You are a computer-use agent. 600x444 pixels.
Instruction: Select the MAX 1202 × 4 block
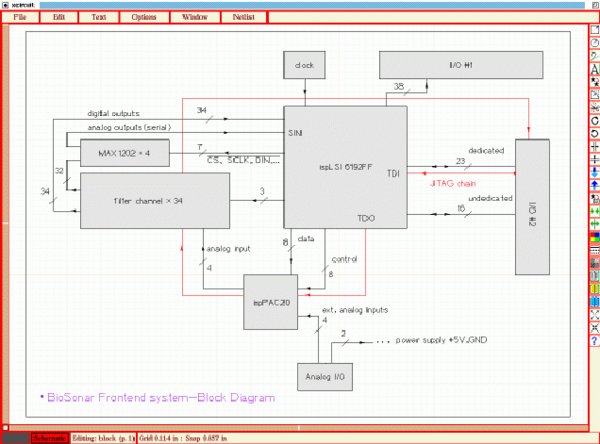pos(125,153)
